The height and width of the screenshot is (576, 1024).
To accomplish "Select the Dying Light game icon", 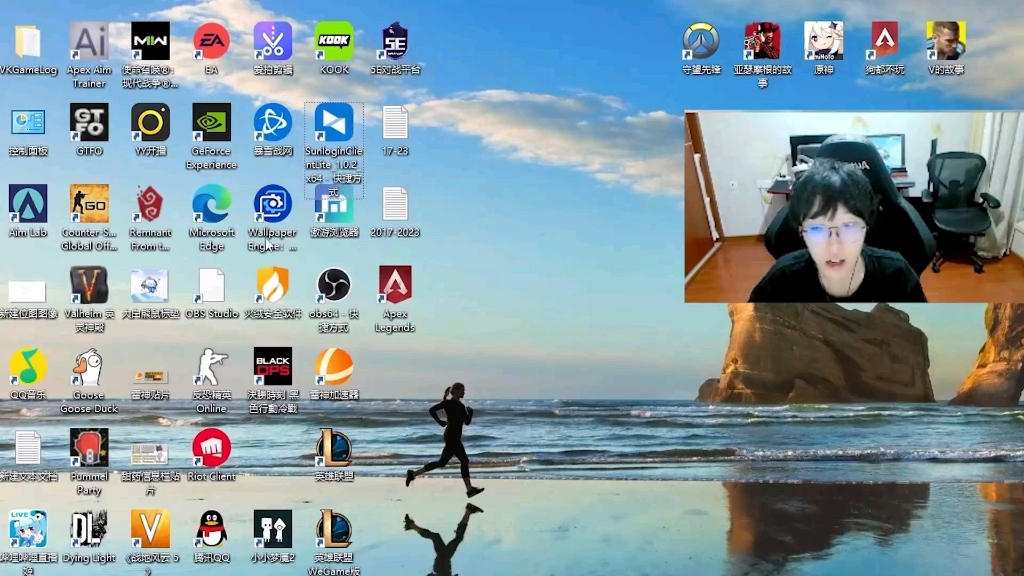I will [x=89, y=529].
